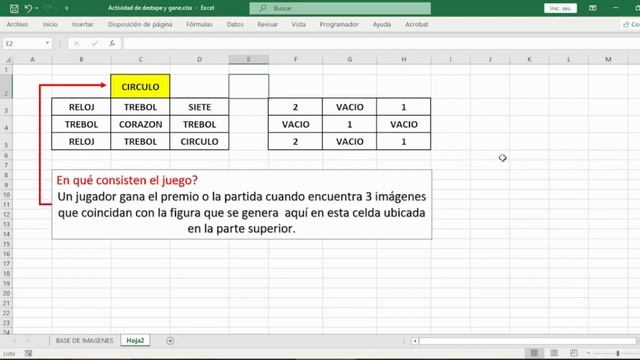Click the next sheet navigation arrow
This screenshot has height=360, width=640.
(x=29, y=340)
